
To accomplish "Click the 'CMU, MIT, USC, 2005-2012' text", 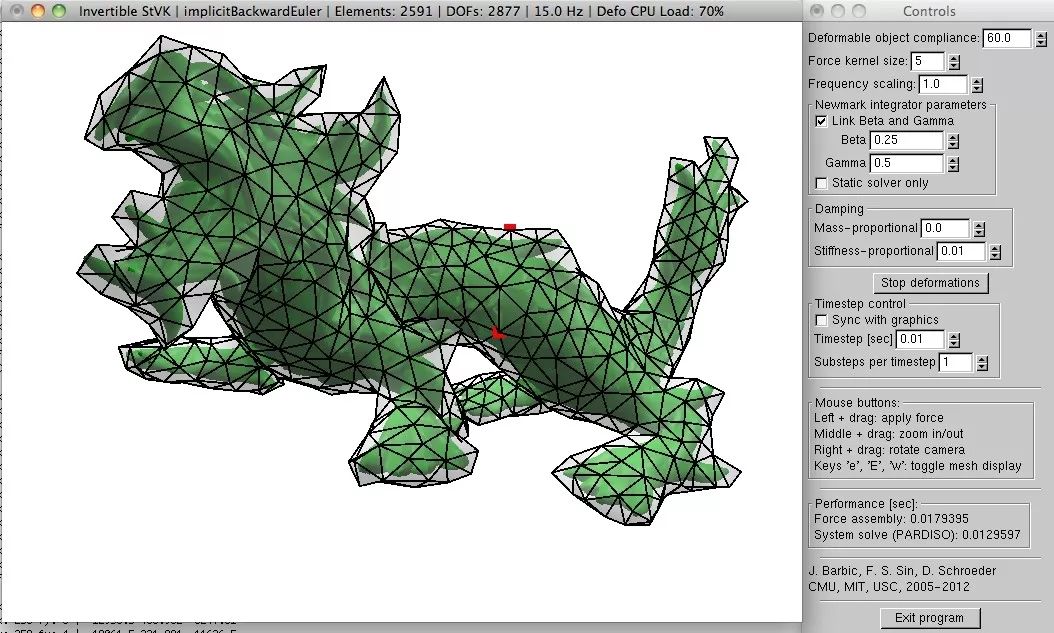I will 889,587.
